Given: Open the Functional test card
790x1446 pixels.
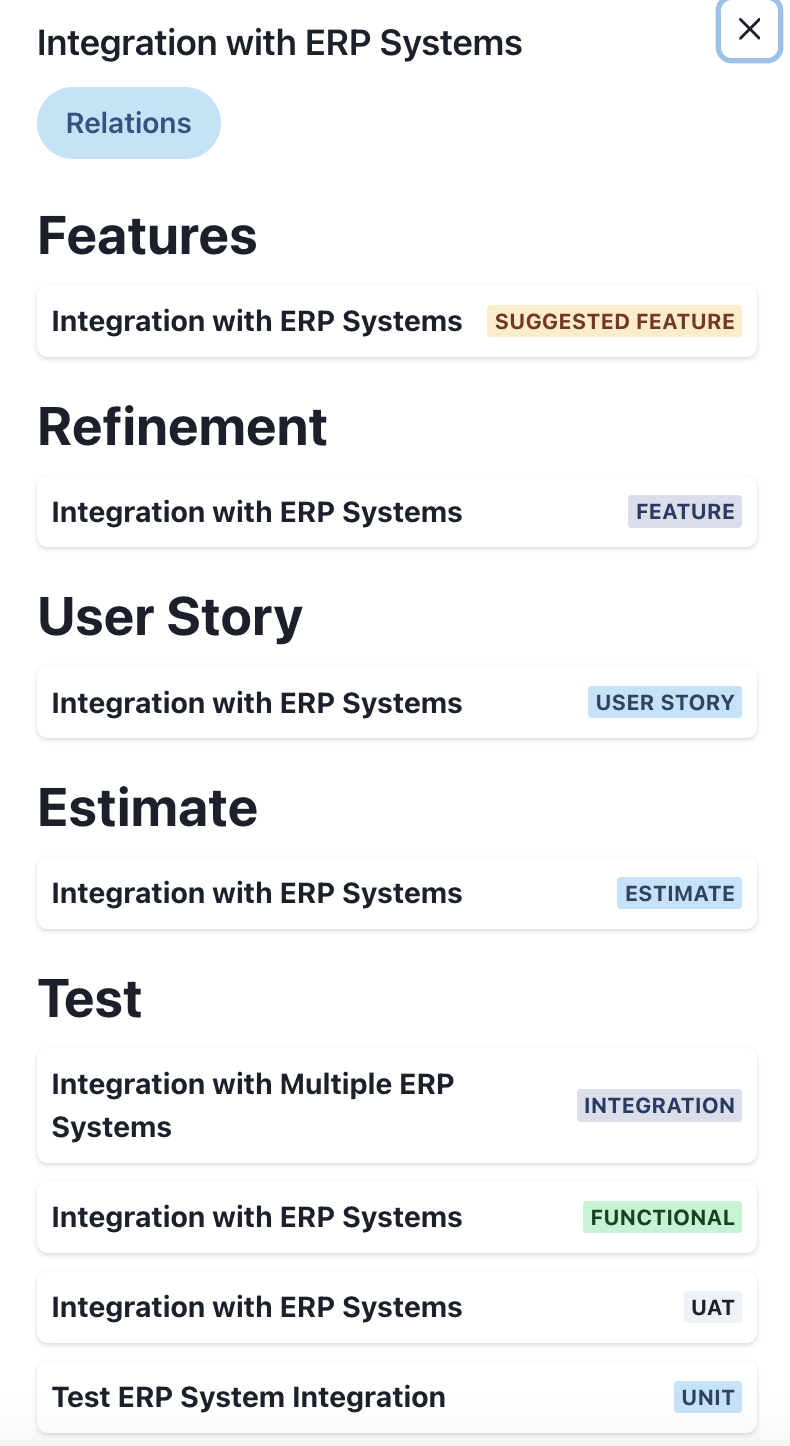Looking at the screenshot, I should pos(257,1217).
